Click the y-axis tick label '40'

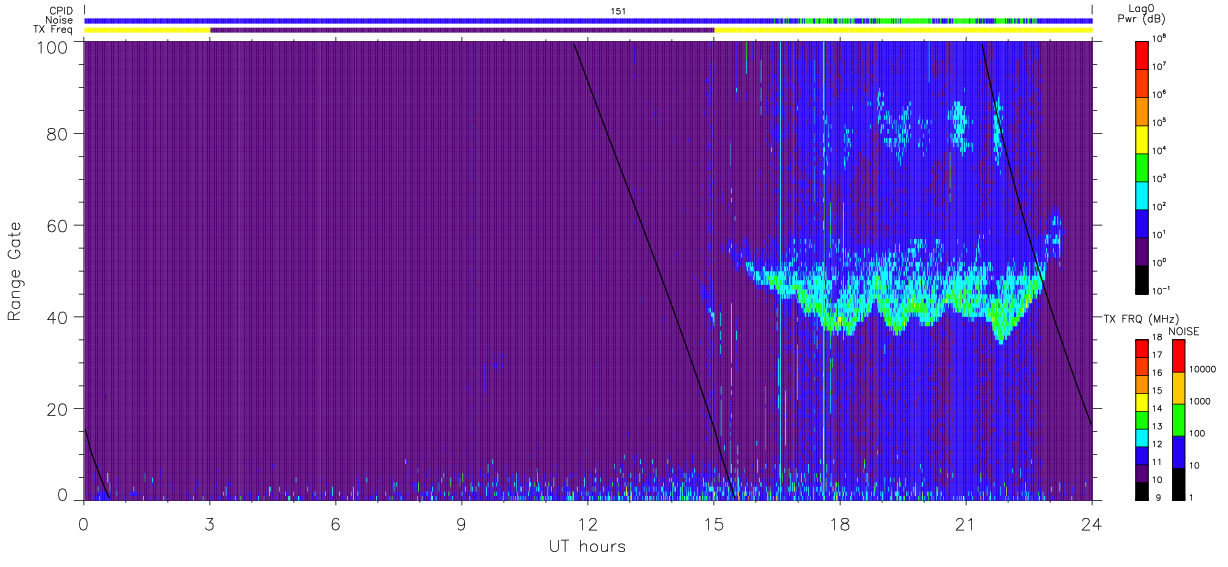(x=59, y=317)
